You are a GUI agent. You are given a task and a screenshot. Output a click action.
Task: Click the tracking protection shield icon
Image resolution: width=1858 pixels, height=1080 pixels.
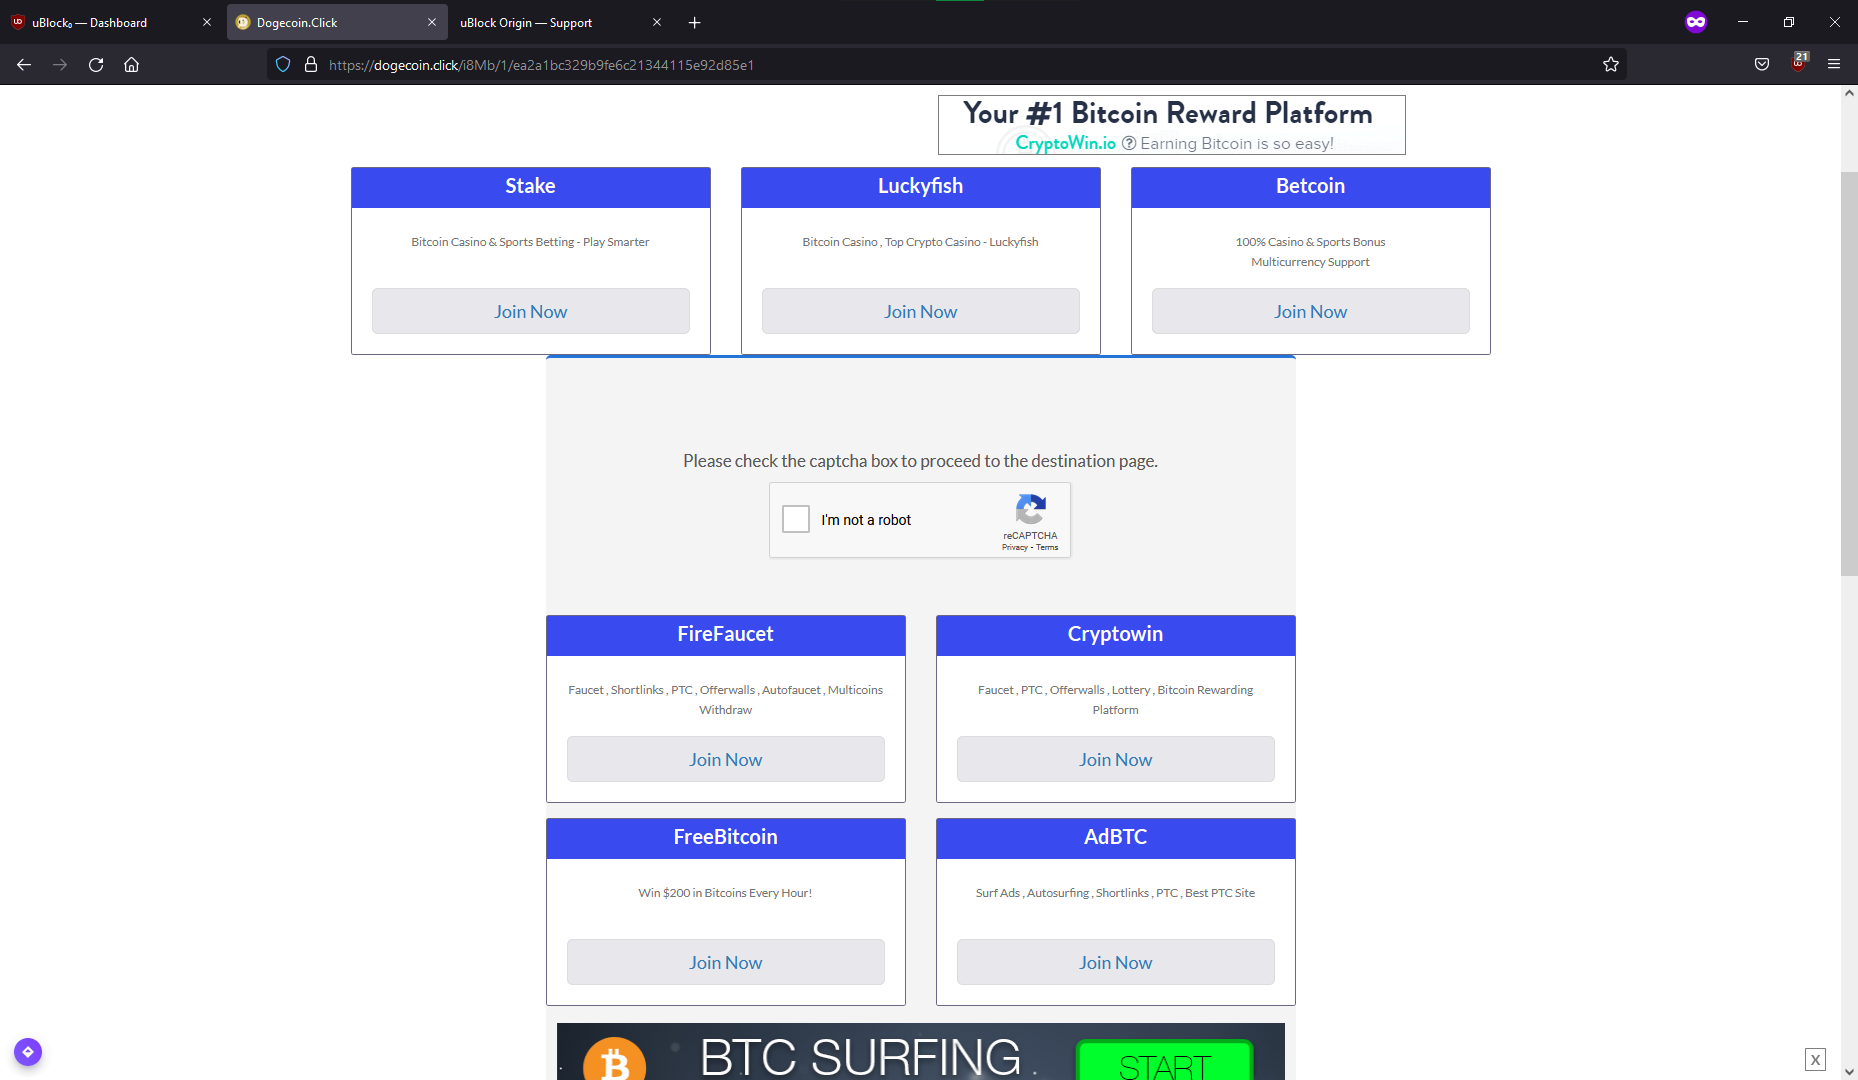tap(283, 64)
